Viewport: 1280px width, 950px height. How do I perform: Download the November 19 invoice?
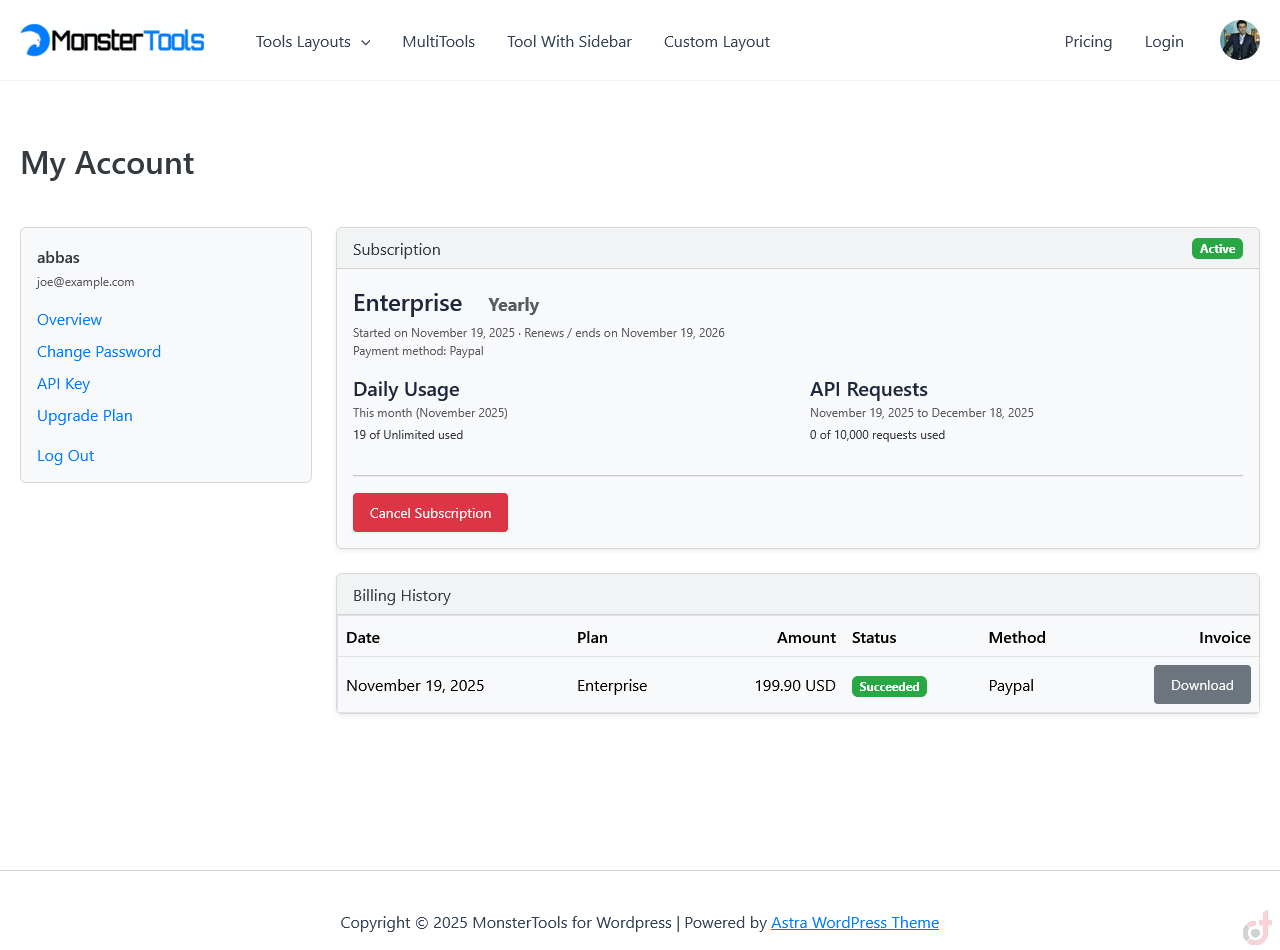coord(1202,685)
